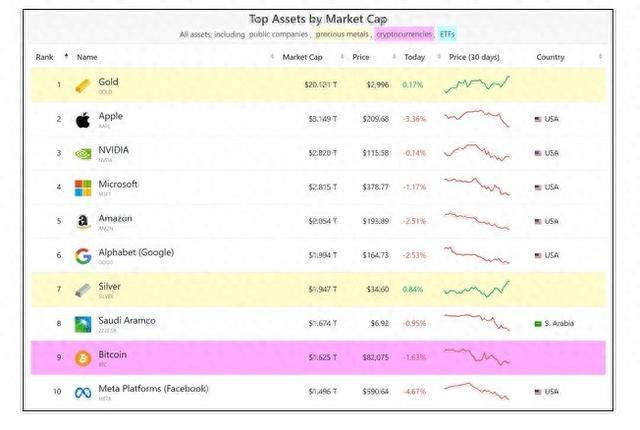This screenshot has height=430, width=640.
Task: Click the Apple logo icon
Action: pos(83,119)
